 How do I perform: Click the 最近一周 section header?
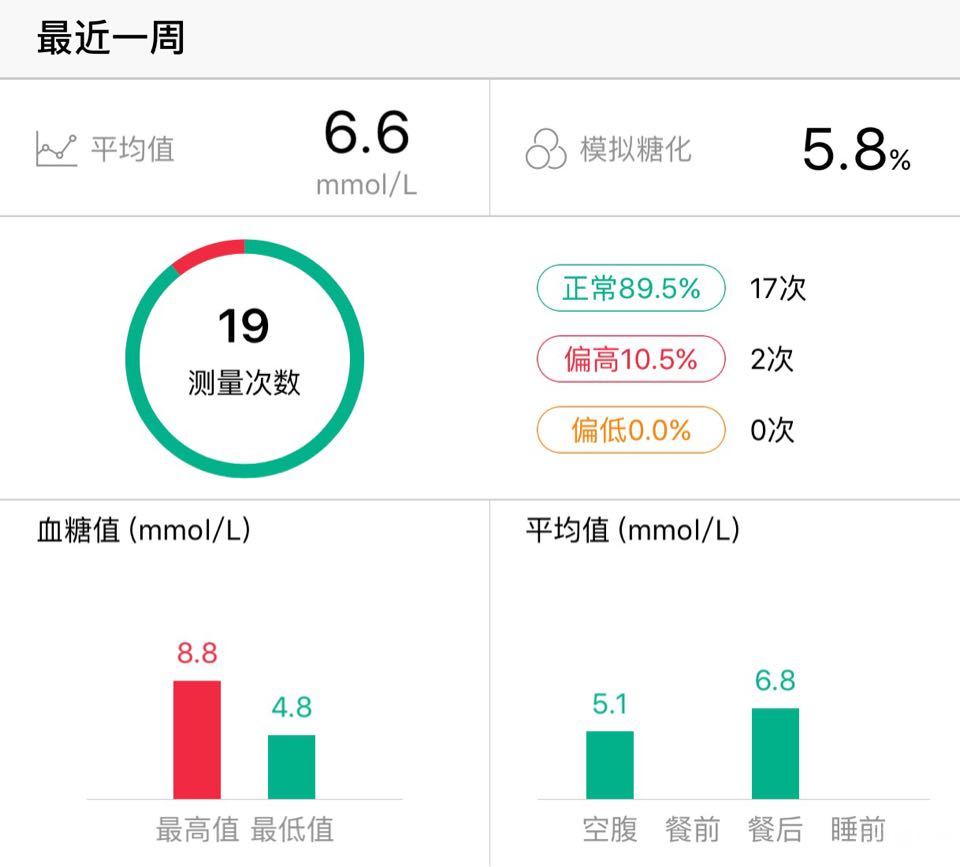111,38
